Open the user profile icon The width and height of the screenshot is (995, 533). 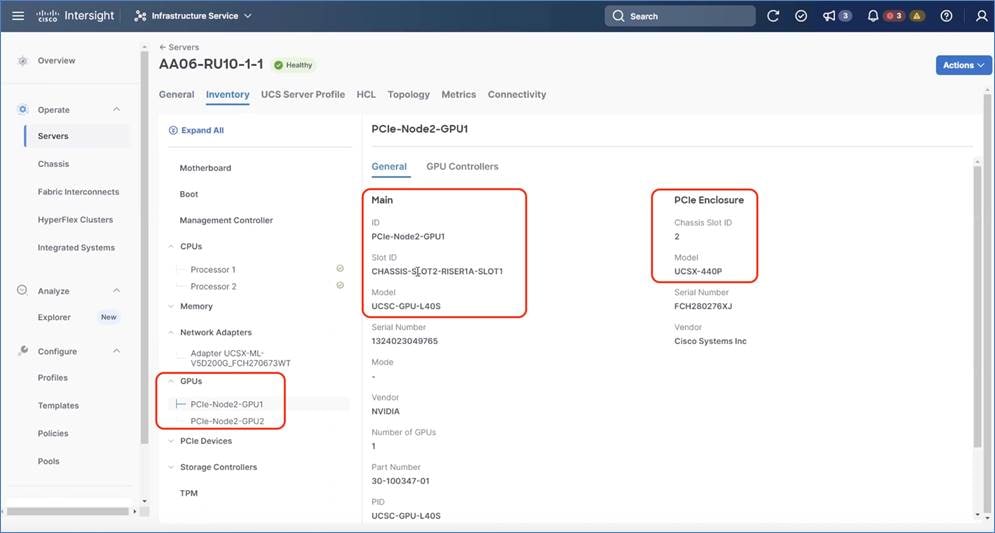pos(981,16)
